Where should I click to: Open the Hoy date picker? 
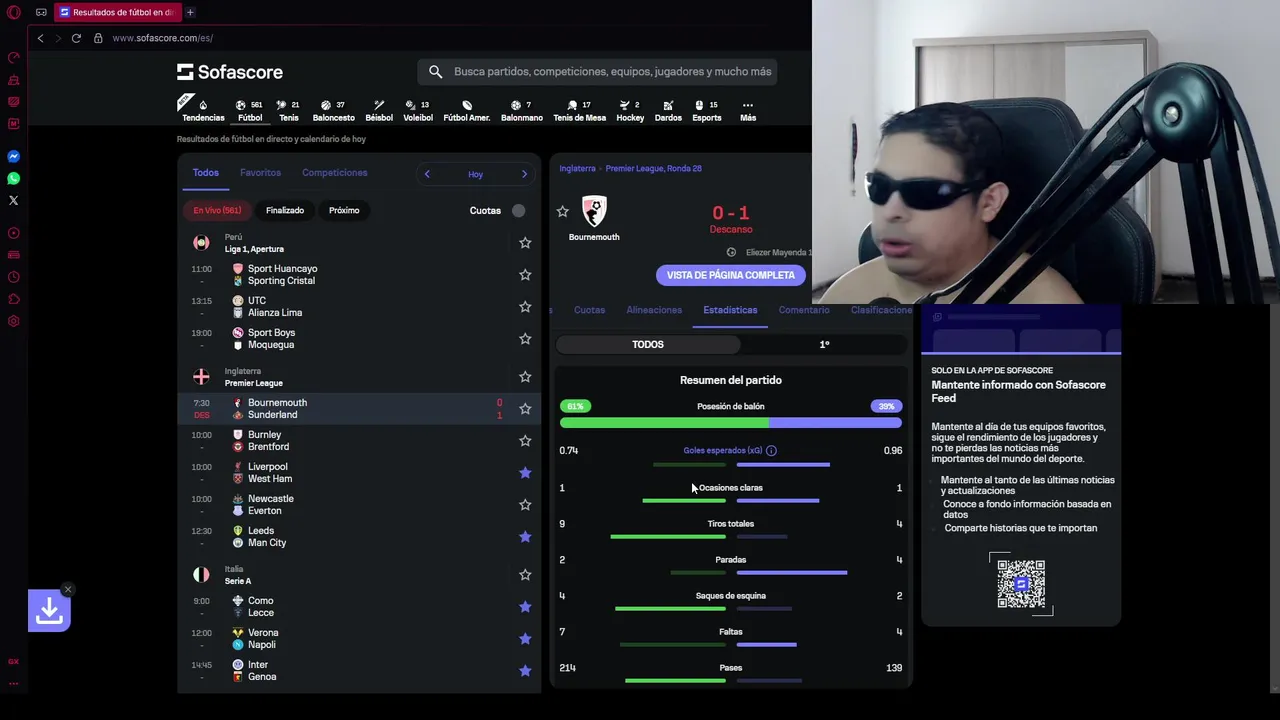click(475, 174)
